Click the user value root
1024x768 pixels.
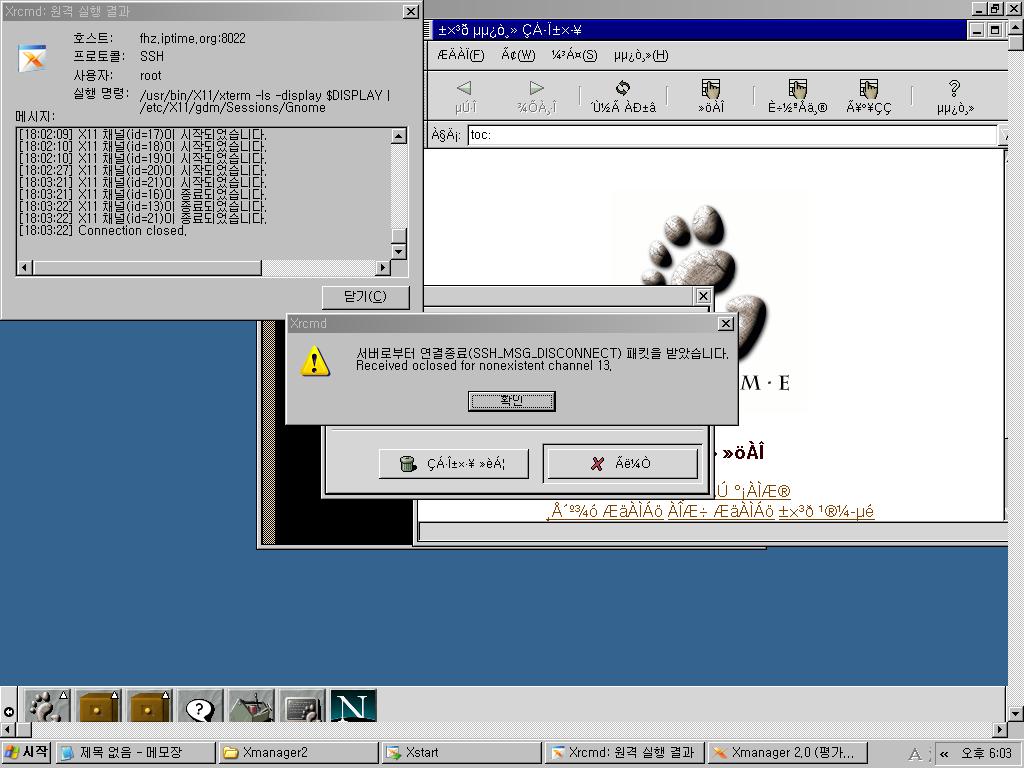(x=150, y=76)
